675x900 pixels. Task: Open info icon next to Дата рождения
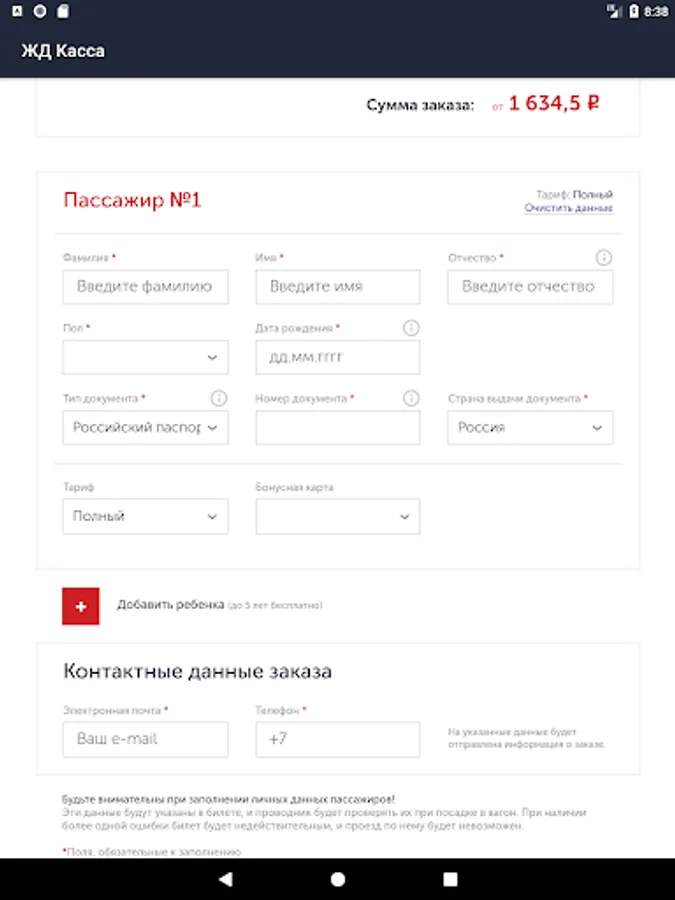(x=411, y=328)
